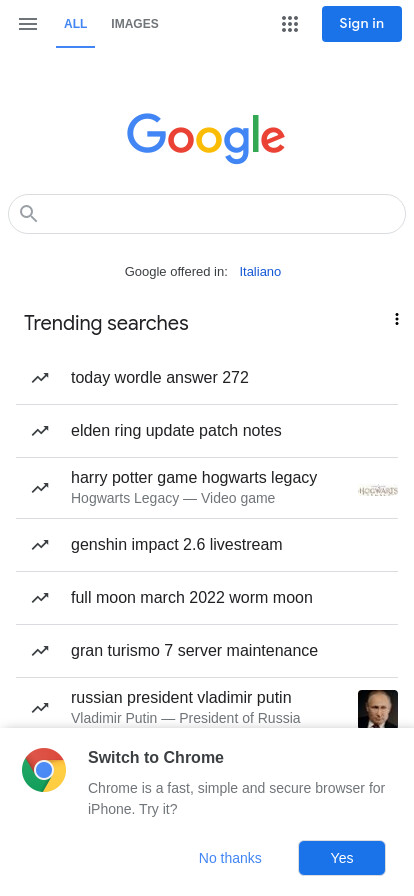The image size is (414, 896).
Task: Click trending arrow beside gran turismo 7
Action: coord(40,651)
